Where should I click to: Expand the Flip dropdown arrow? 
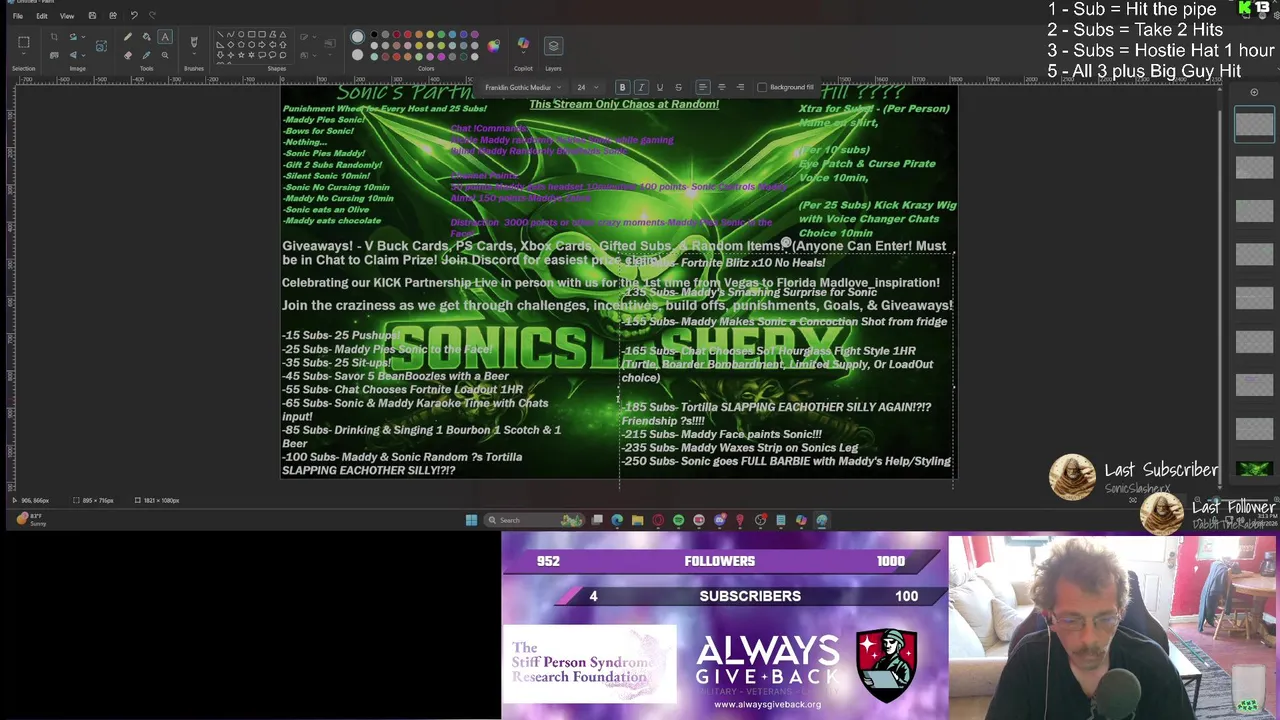tap(83, 55)
